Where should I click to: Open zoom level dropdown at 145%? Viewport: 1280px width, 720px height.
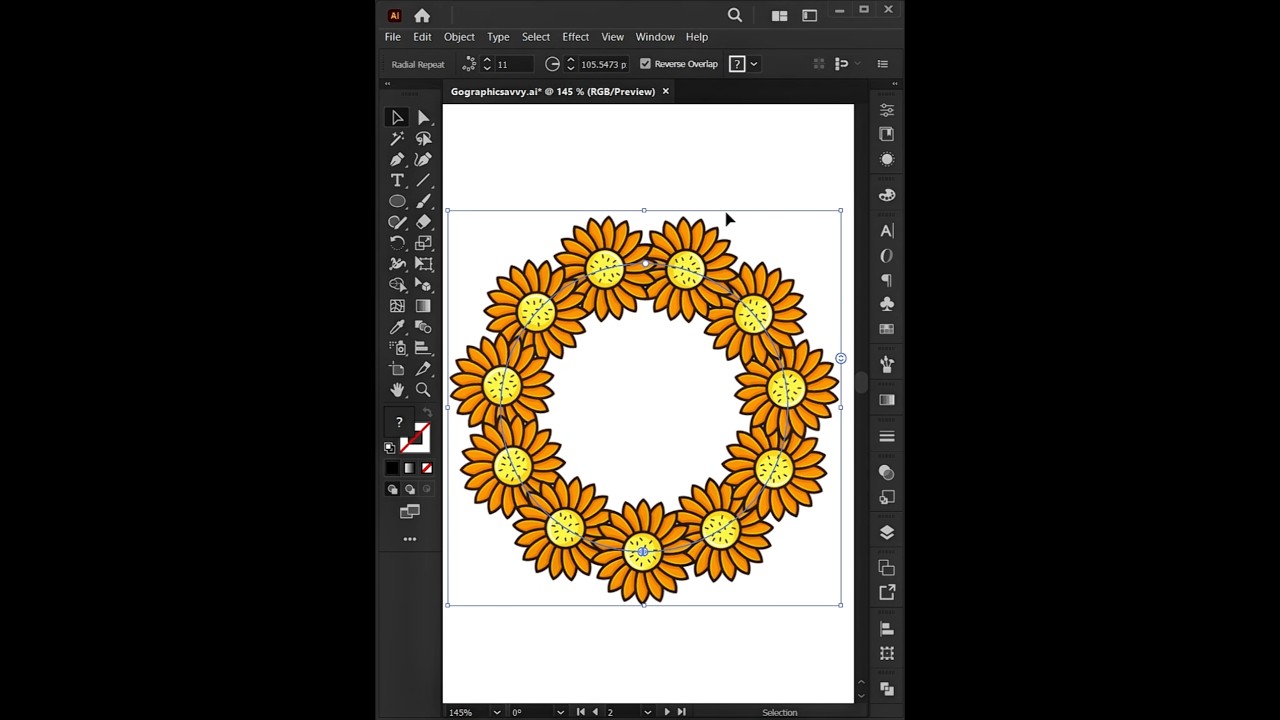point(496,712)
